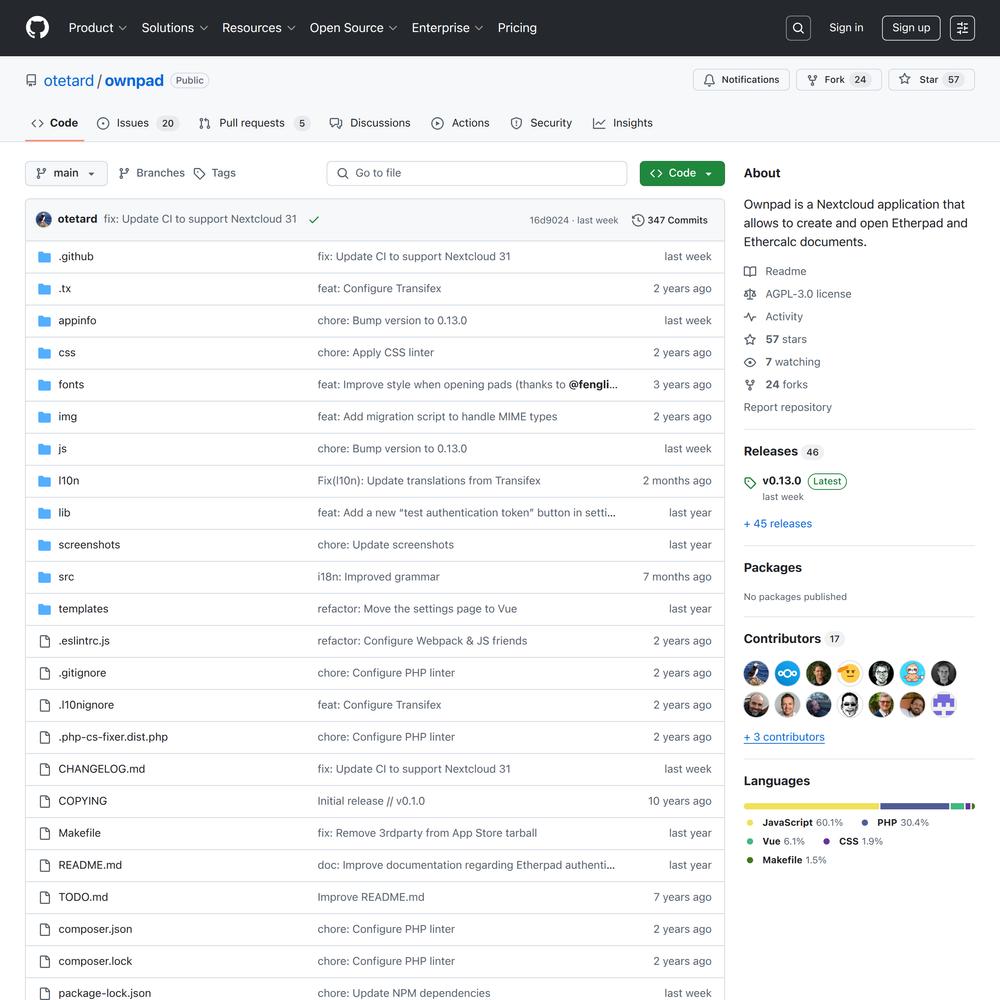This screenshot has height=1000, width=1000.
Task: Click the v0.13.0 release tag icon
Action: 750,482
